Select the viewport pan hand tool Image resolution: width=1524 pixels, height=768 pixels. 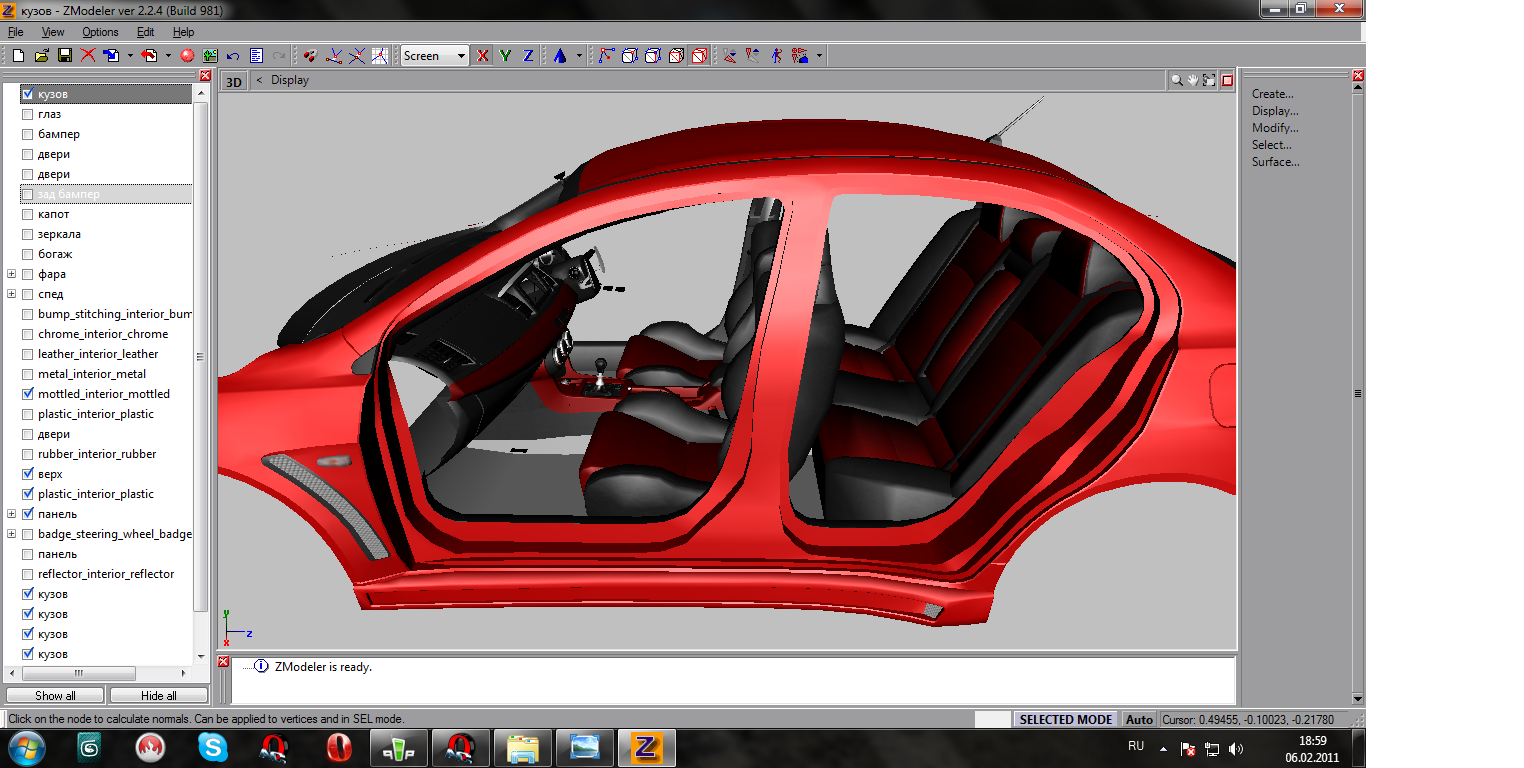1193,80
